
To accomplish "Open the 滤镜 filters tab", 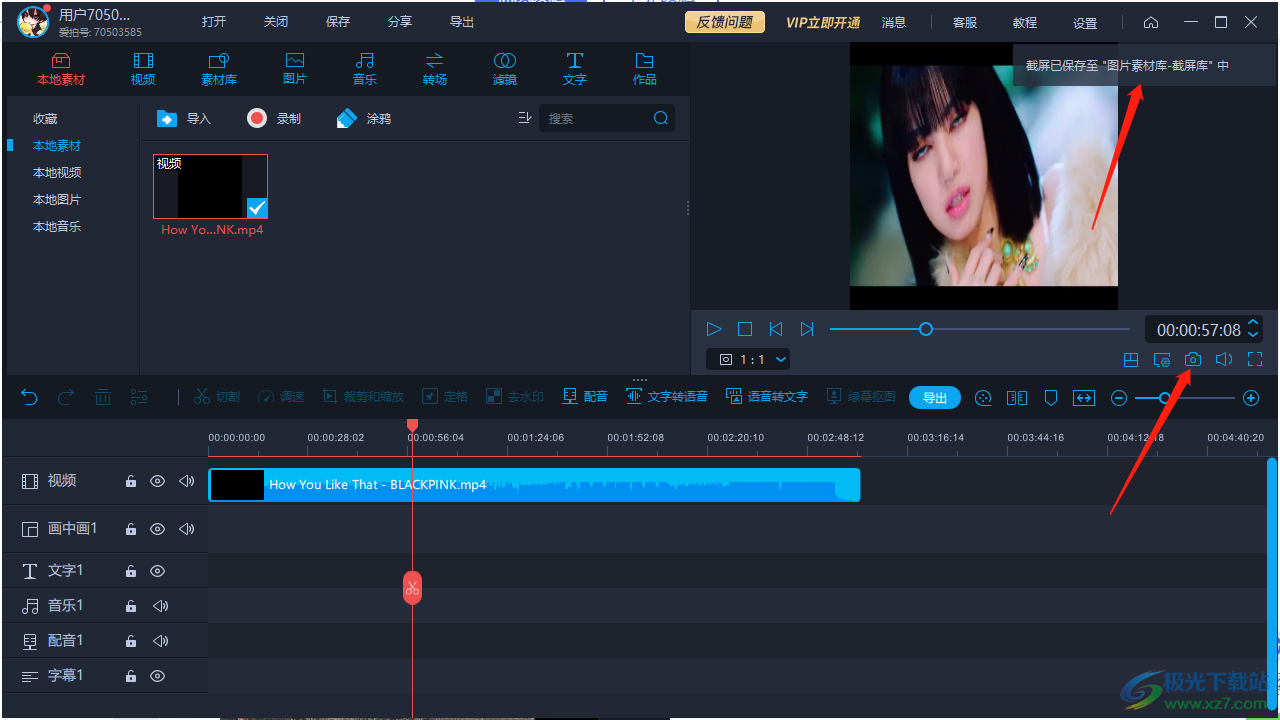I will (x=505, y=69).
